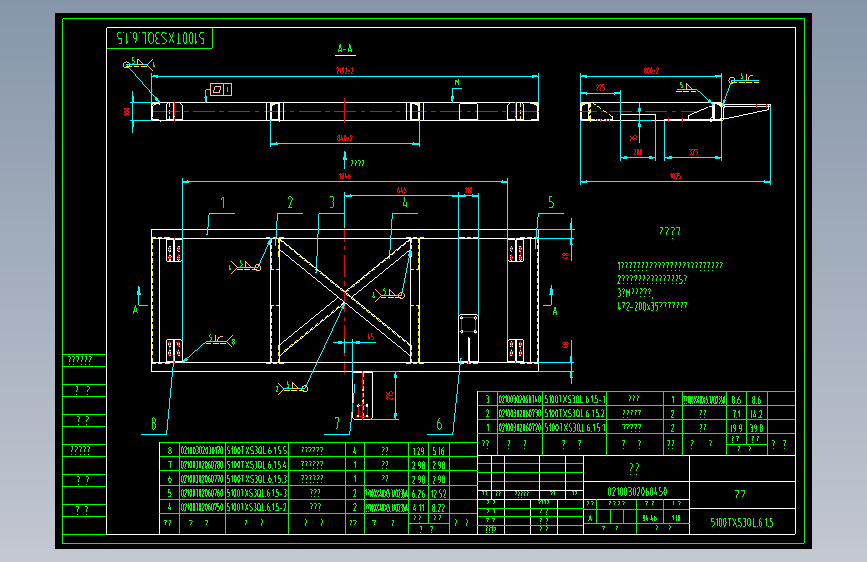
Task: Click parts list cell 5100TXS30L.6.15-3
Action: 257,493
